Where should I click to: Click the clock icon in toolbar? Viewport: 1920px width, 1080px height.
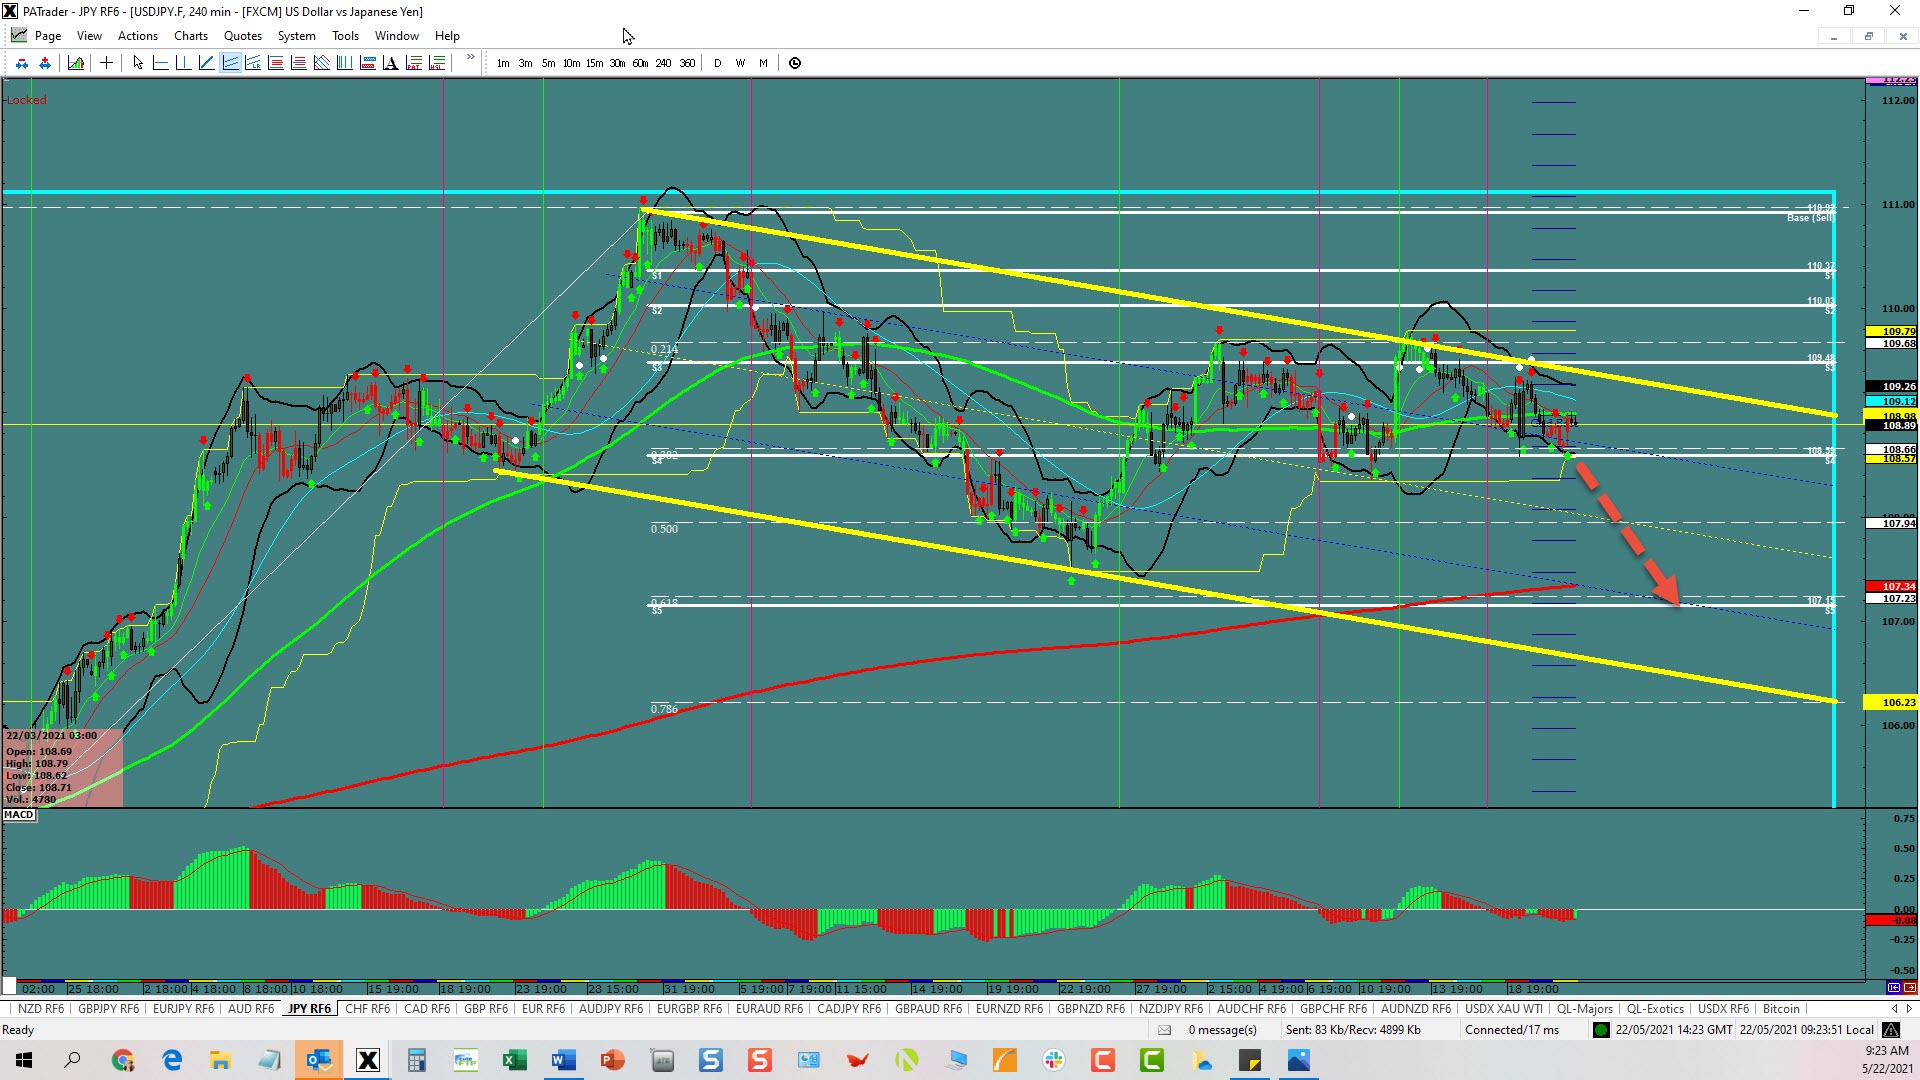795,63
